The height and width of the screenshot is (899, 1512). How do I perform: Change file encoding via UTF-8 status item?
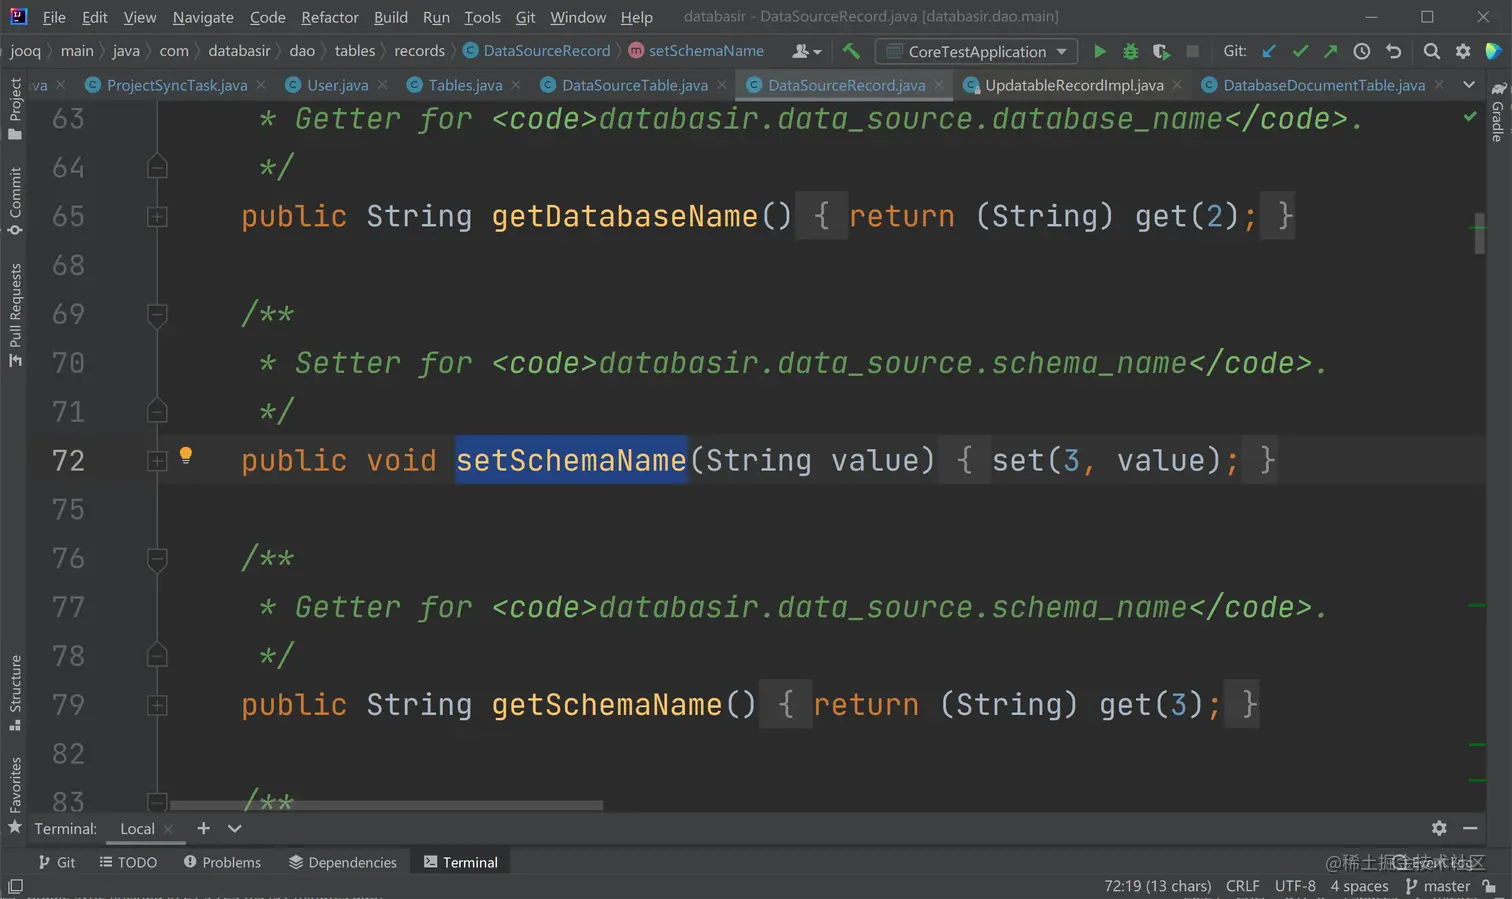pyautogui.click(x=1295, y=886)
